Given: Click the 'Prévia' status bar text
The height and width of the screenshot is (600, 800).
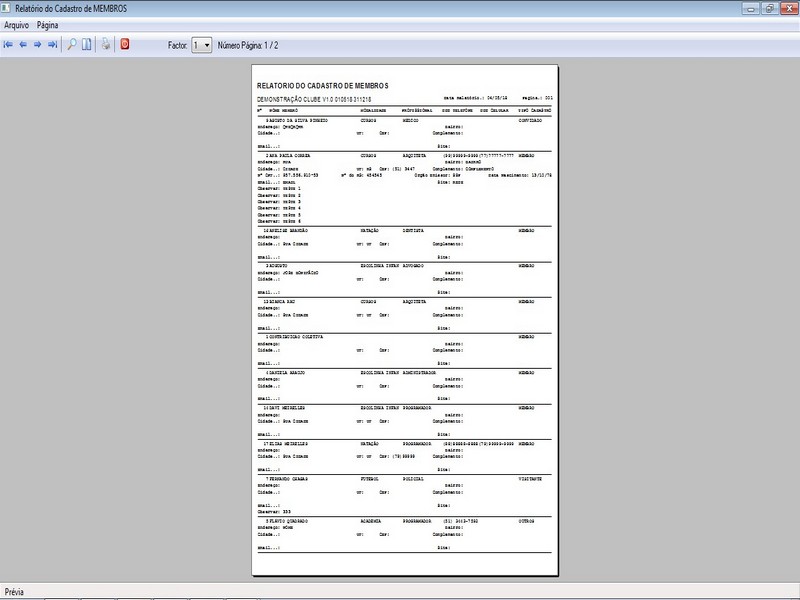Looking at the screenshot, I should point(14,592).
